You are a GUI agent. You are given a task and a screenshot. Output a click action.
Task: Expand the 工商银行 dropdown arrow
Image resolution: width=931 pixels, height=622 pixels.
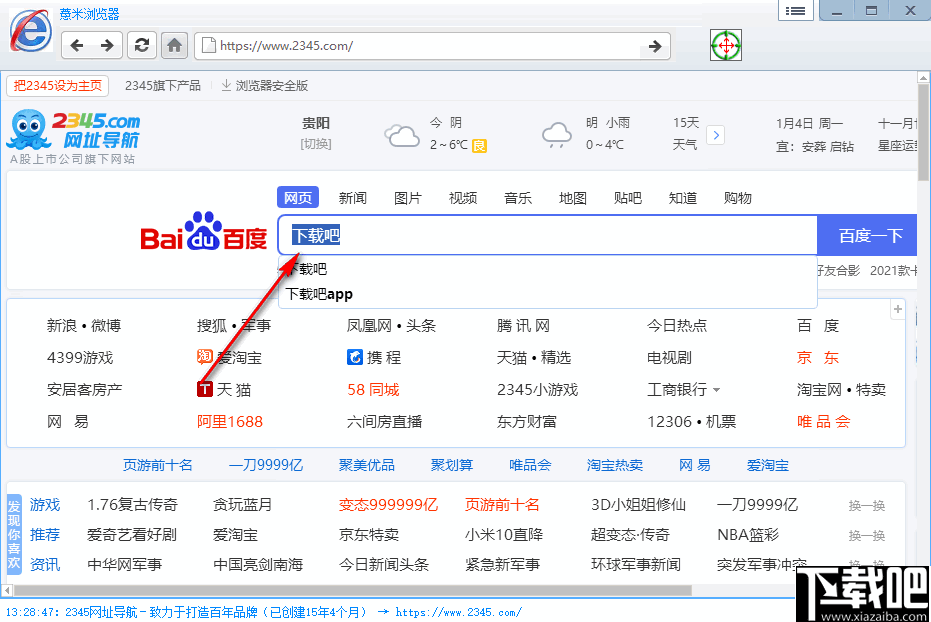716,390
